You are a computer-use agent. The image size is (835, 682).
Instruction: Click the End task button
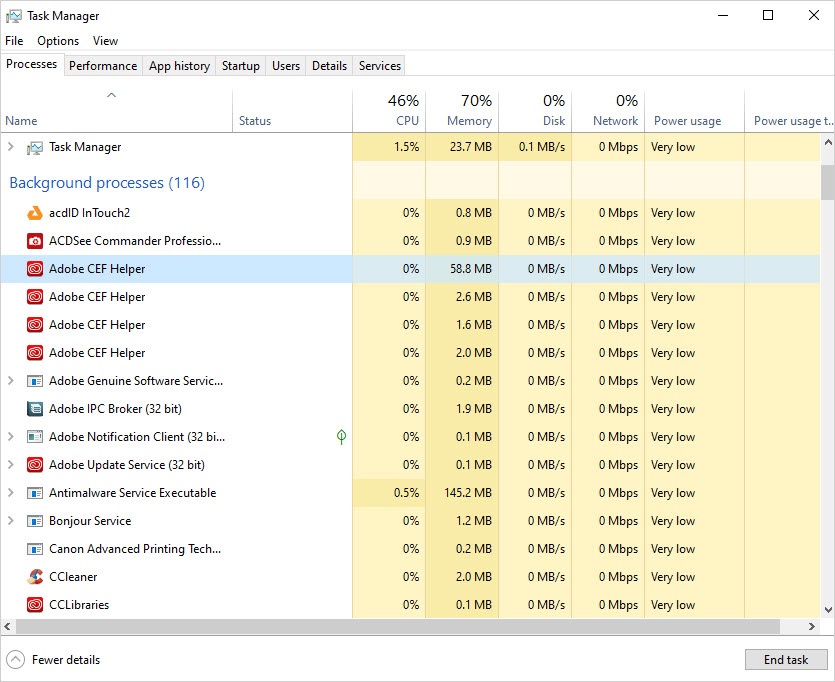point(786,659)
